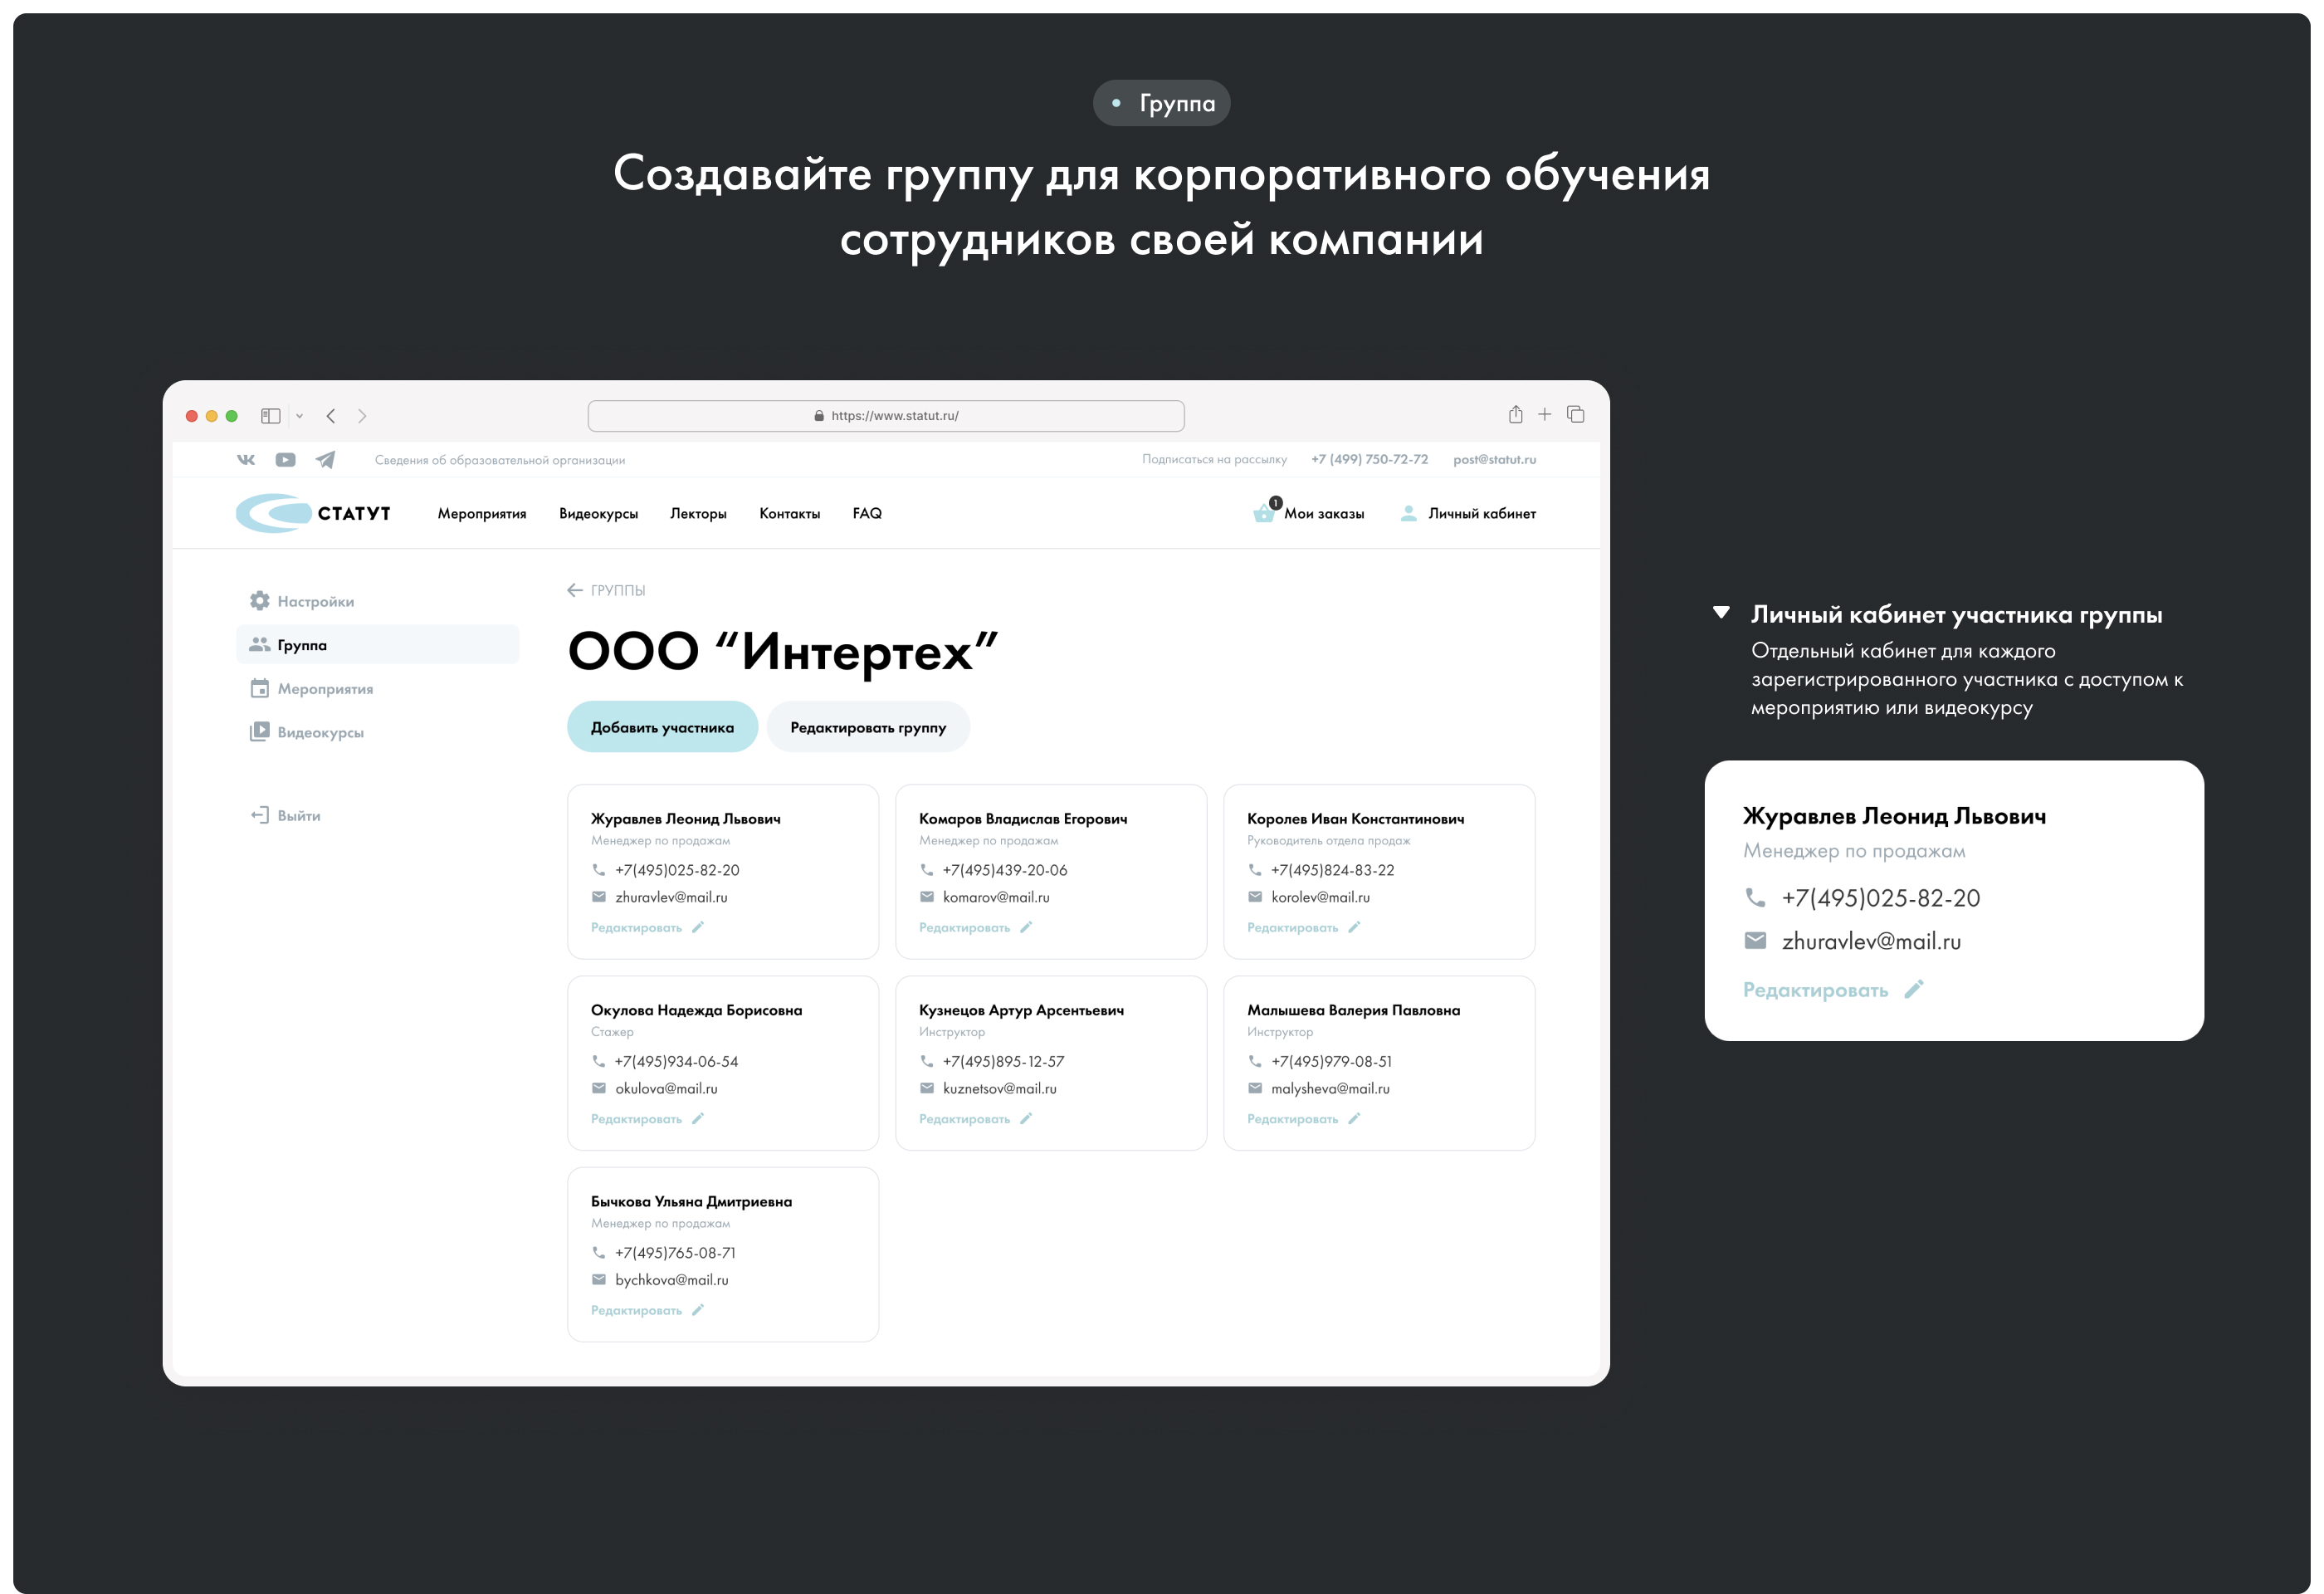2324x1594 pixels.
Task: Show the browser tab overview icon
Action: coord(1576,415)
